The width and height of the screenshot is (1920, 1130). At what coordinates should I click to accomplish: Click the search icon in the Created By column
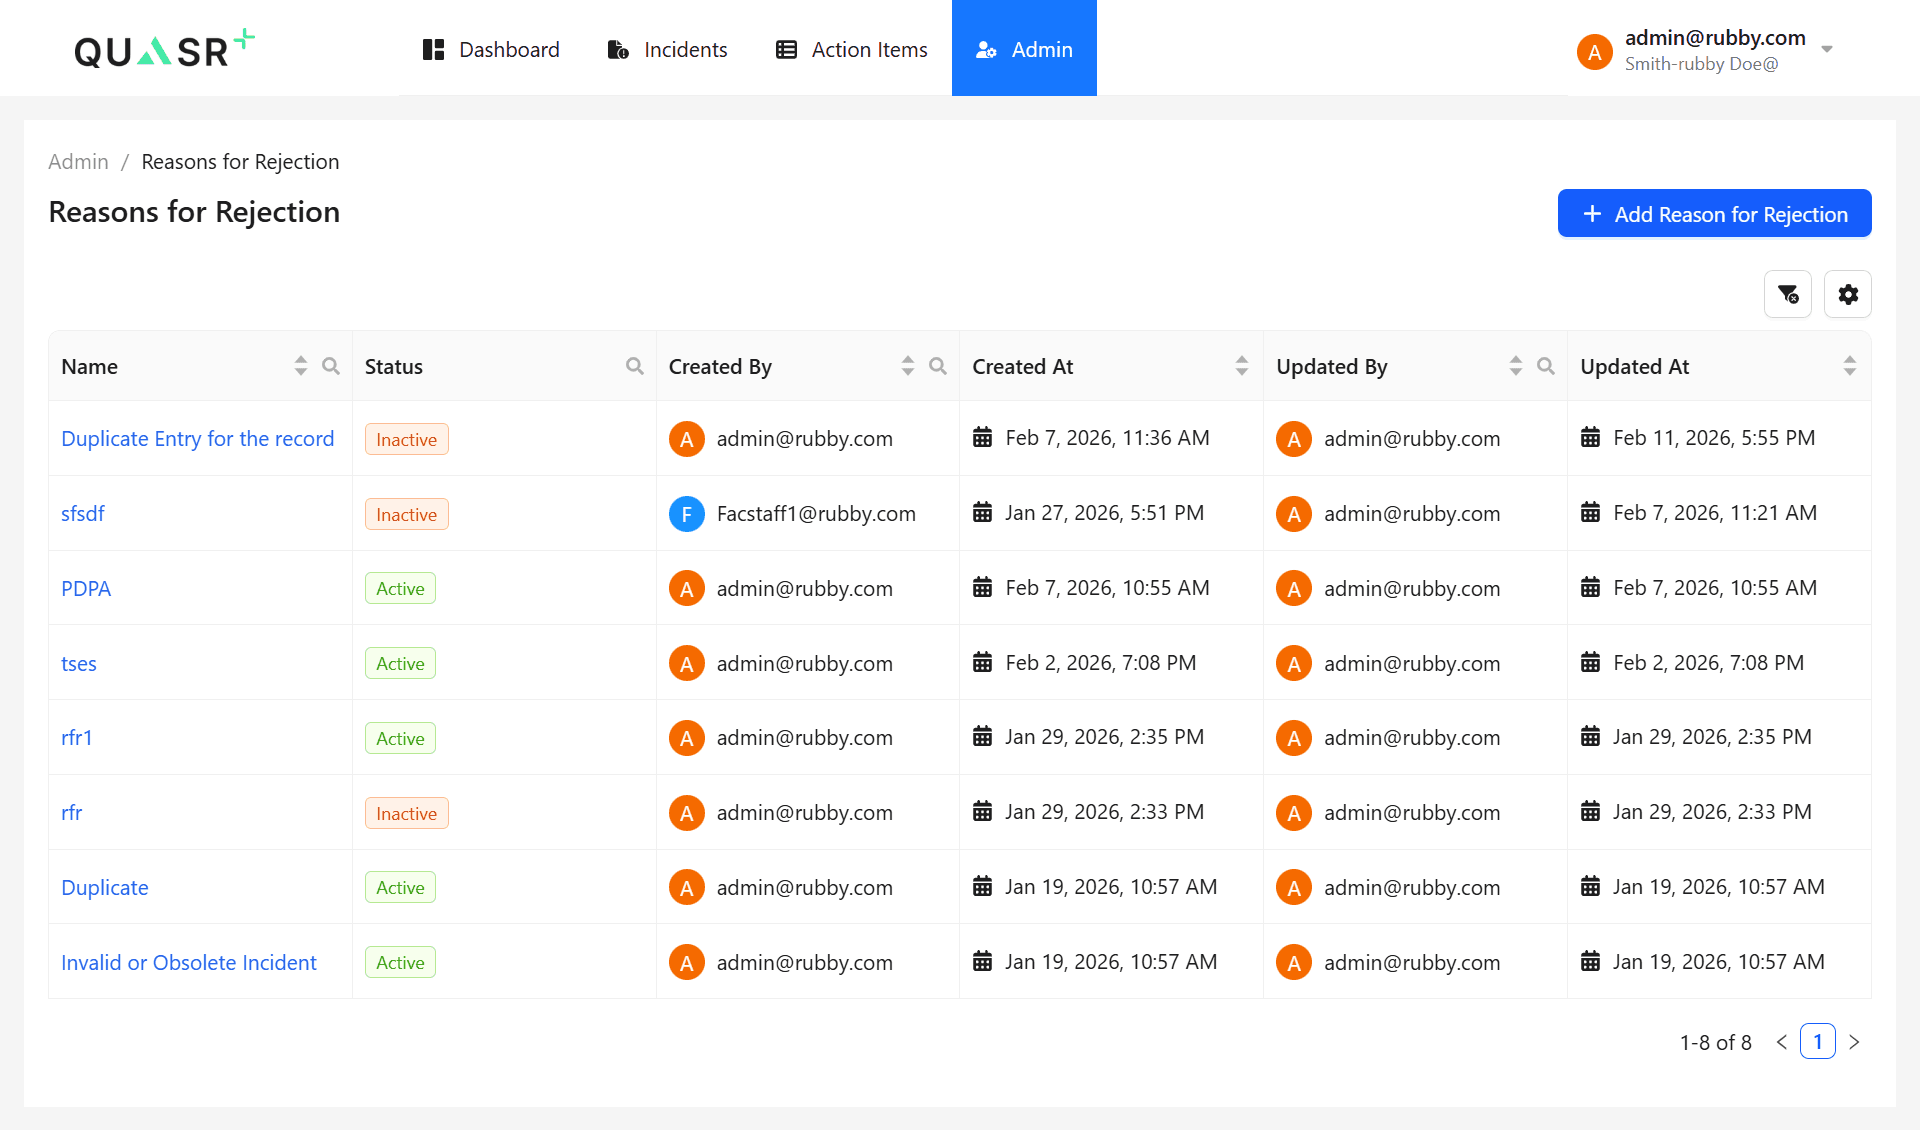coord(938,366)
